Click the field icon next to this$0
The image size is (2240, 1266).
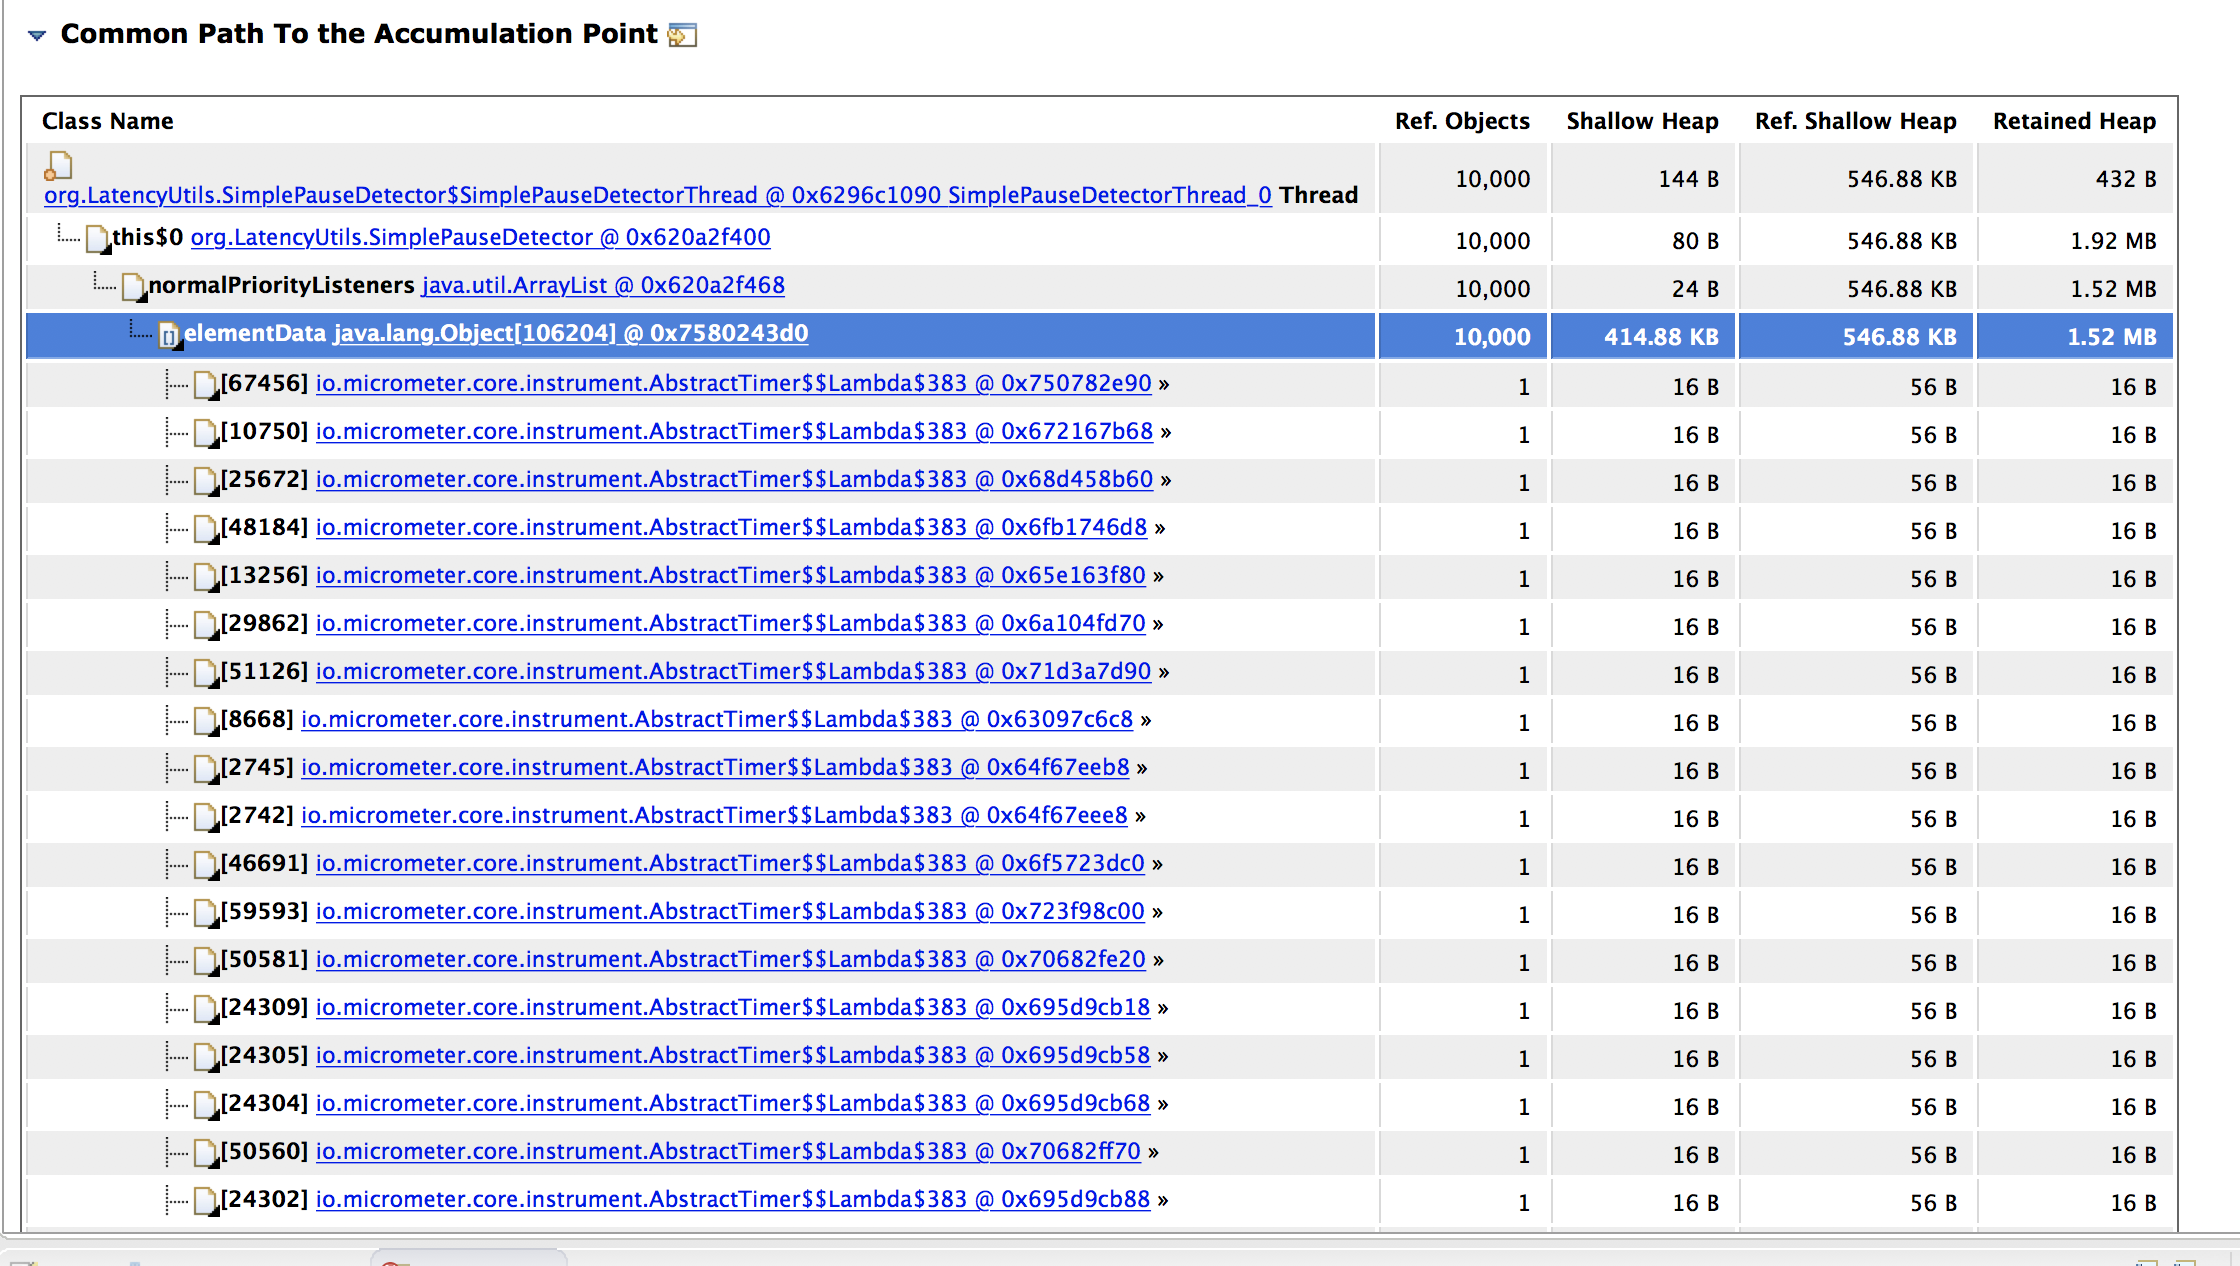pyautogui.click(x=97, y=238)
